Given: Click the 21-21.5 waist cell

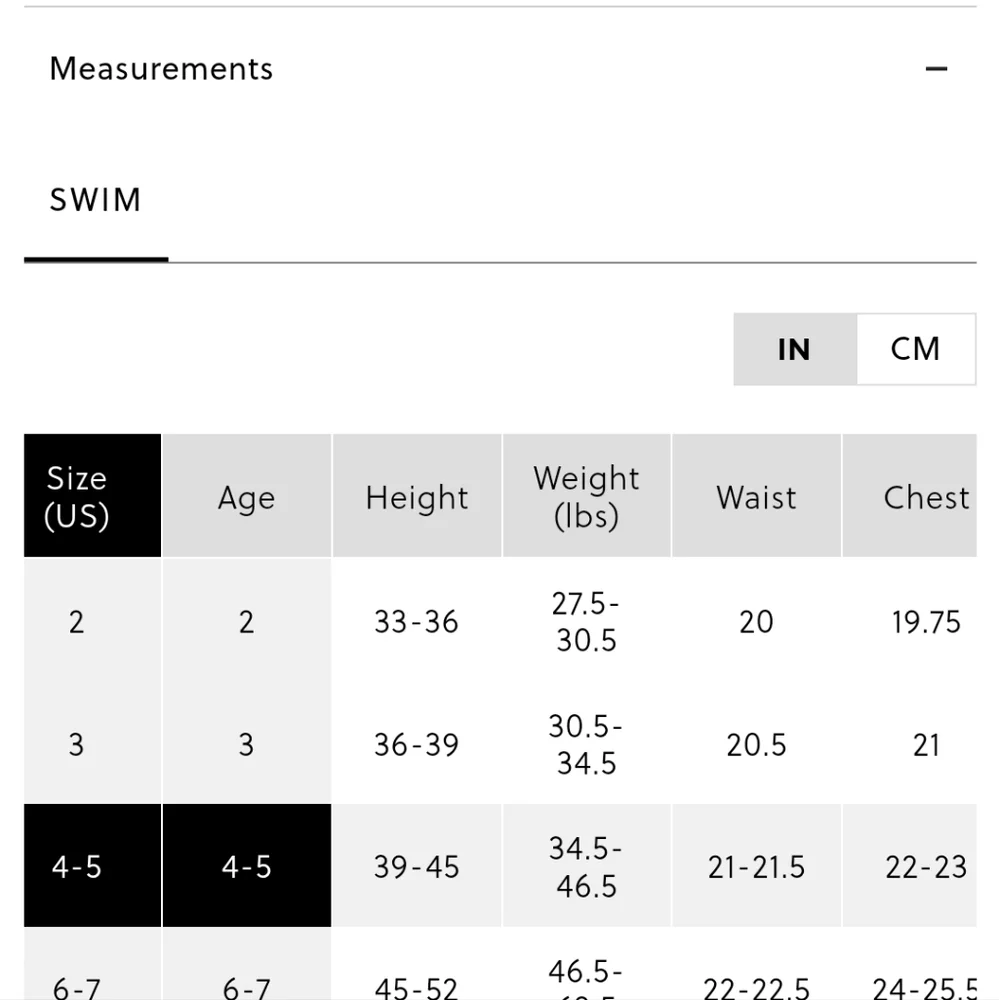Looking at the screenshot, I should 756,865.
